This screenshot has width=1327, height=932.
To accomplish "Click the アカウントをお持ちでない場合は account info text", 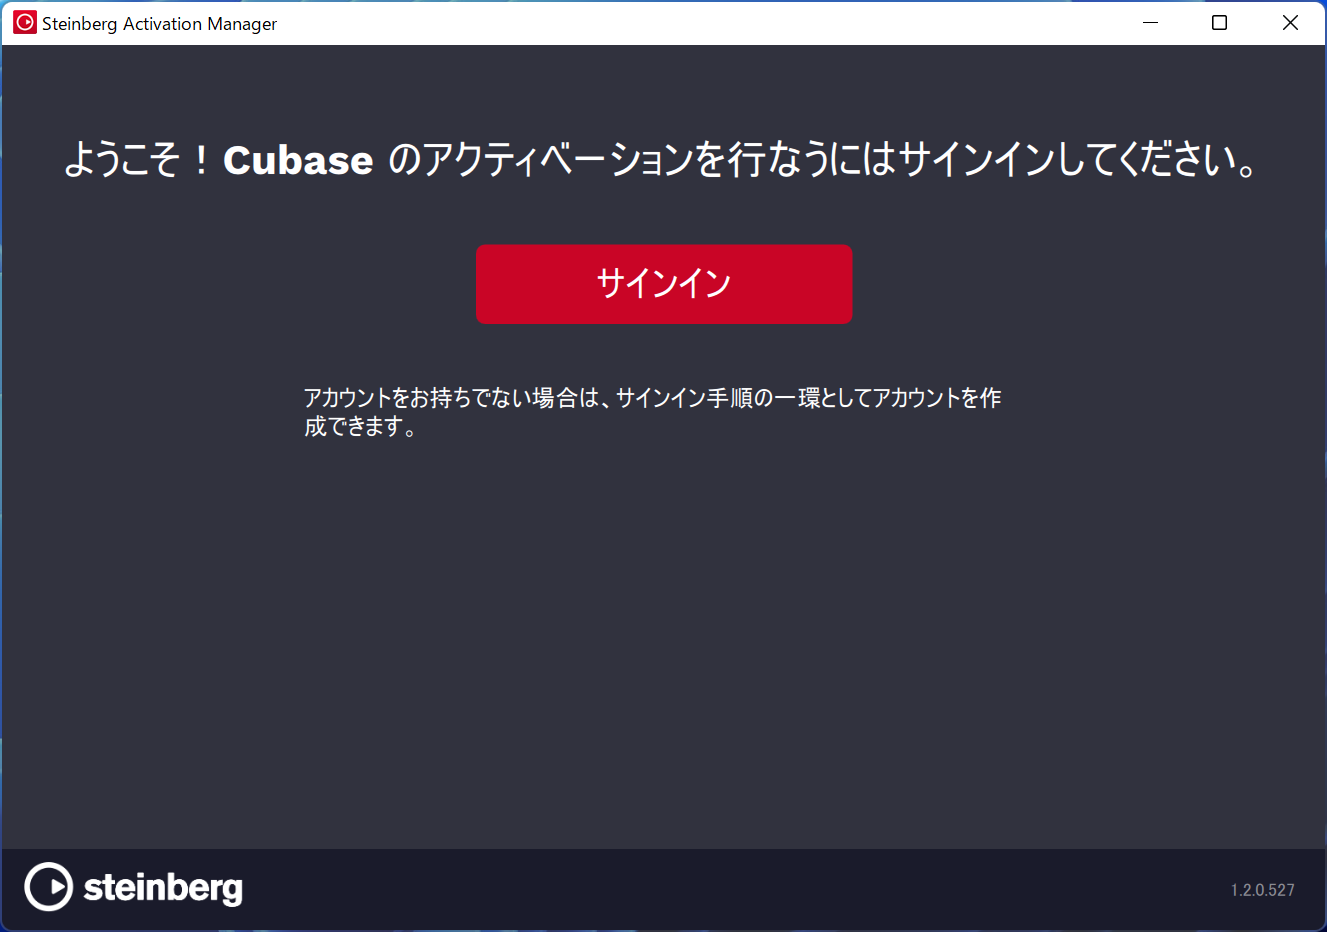I will pos(652,412).
